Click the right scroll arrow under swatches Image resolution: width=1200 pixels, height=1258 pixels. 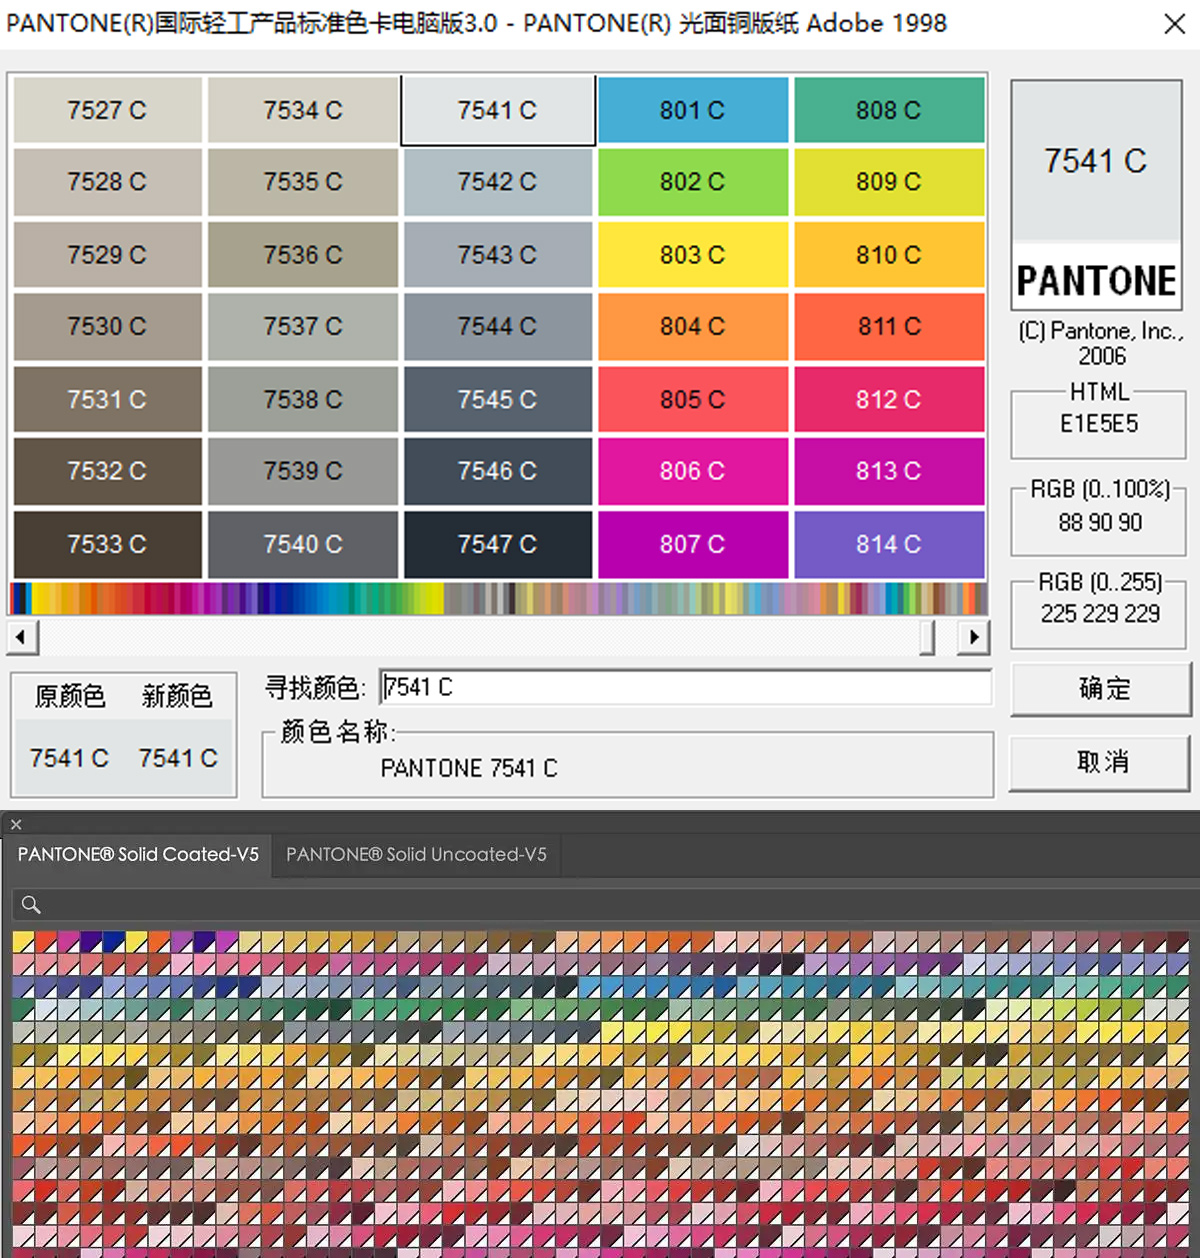(x=973, y=637)
